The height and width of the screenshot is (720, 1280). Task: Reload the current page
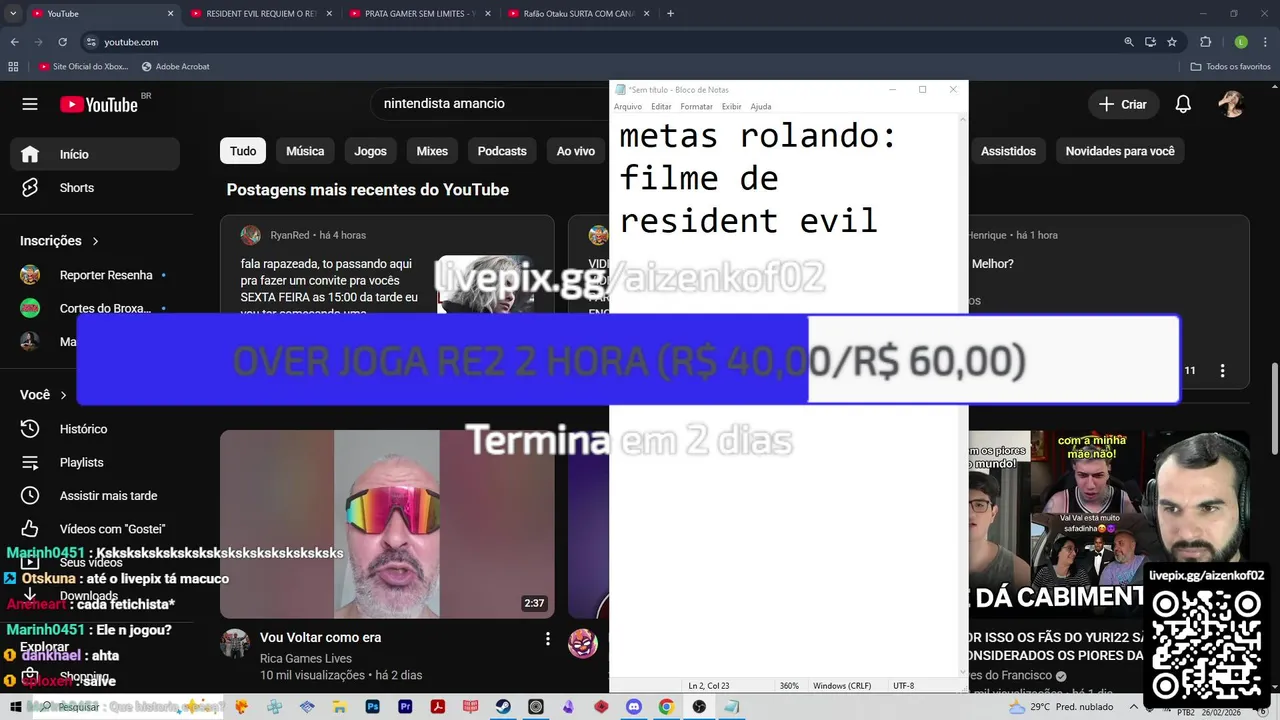62,42
